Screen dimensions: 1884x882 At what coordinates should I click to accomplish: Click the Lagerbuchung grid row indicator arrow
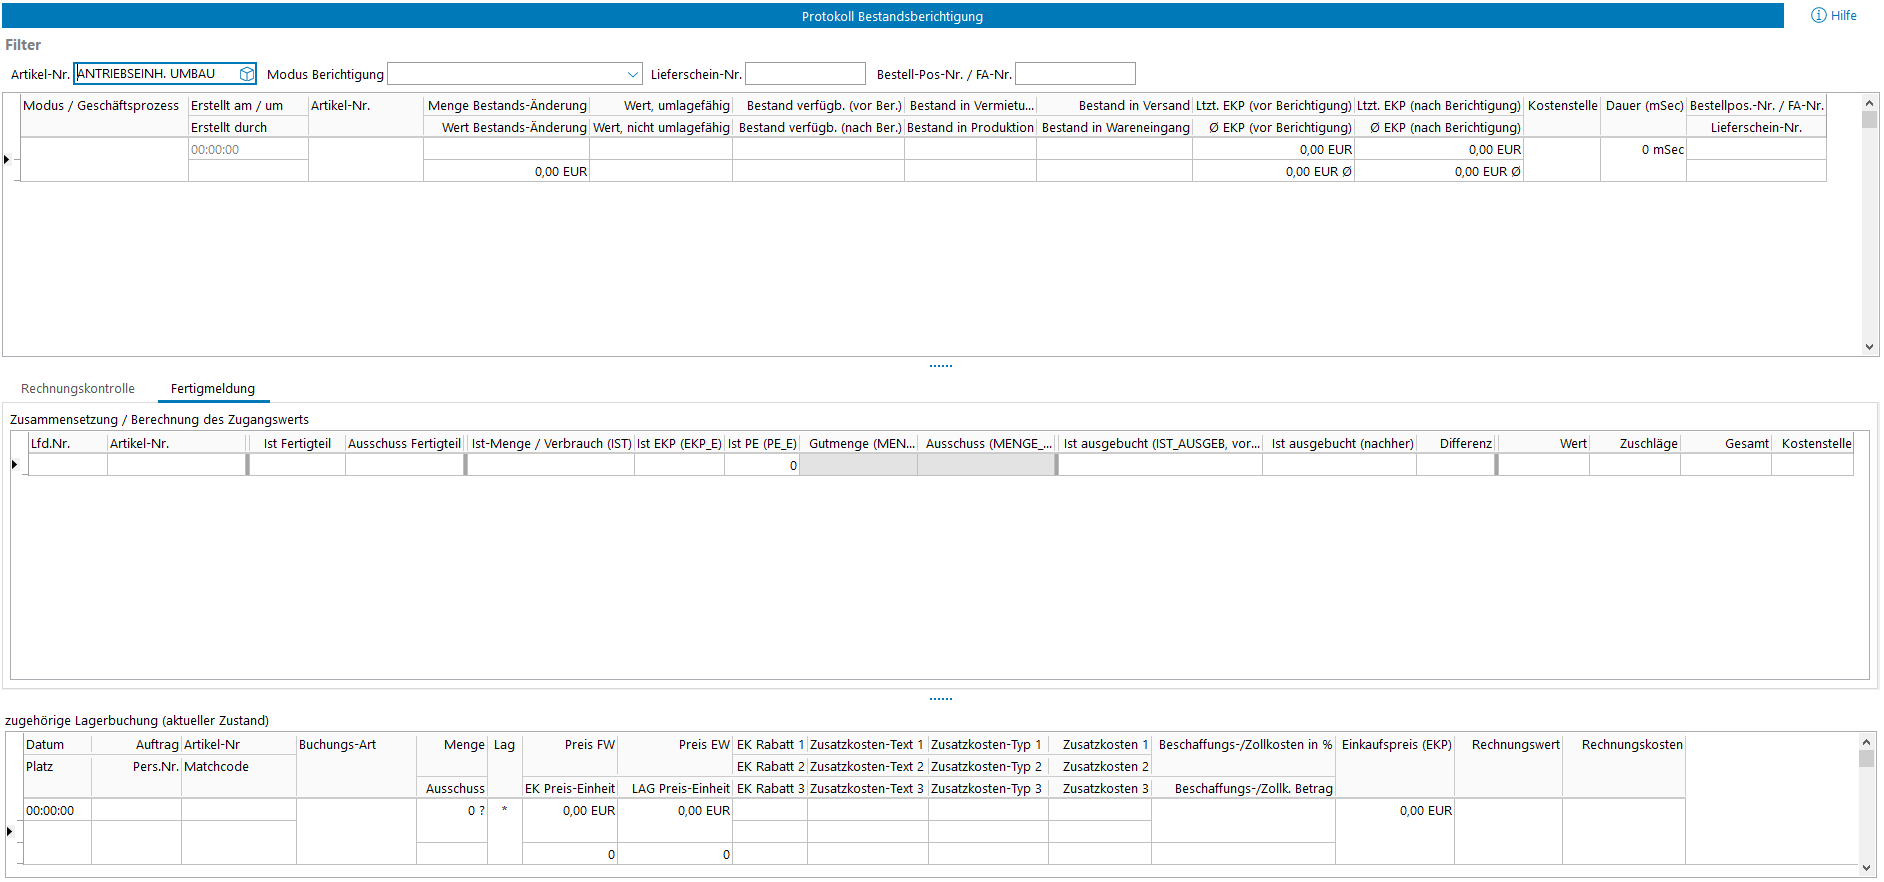pyautogui.click(x=10, y=831)
